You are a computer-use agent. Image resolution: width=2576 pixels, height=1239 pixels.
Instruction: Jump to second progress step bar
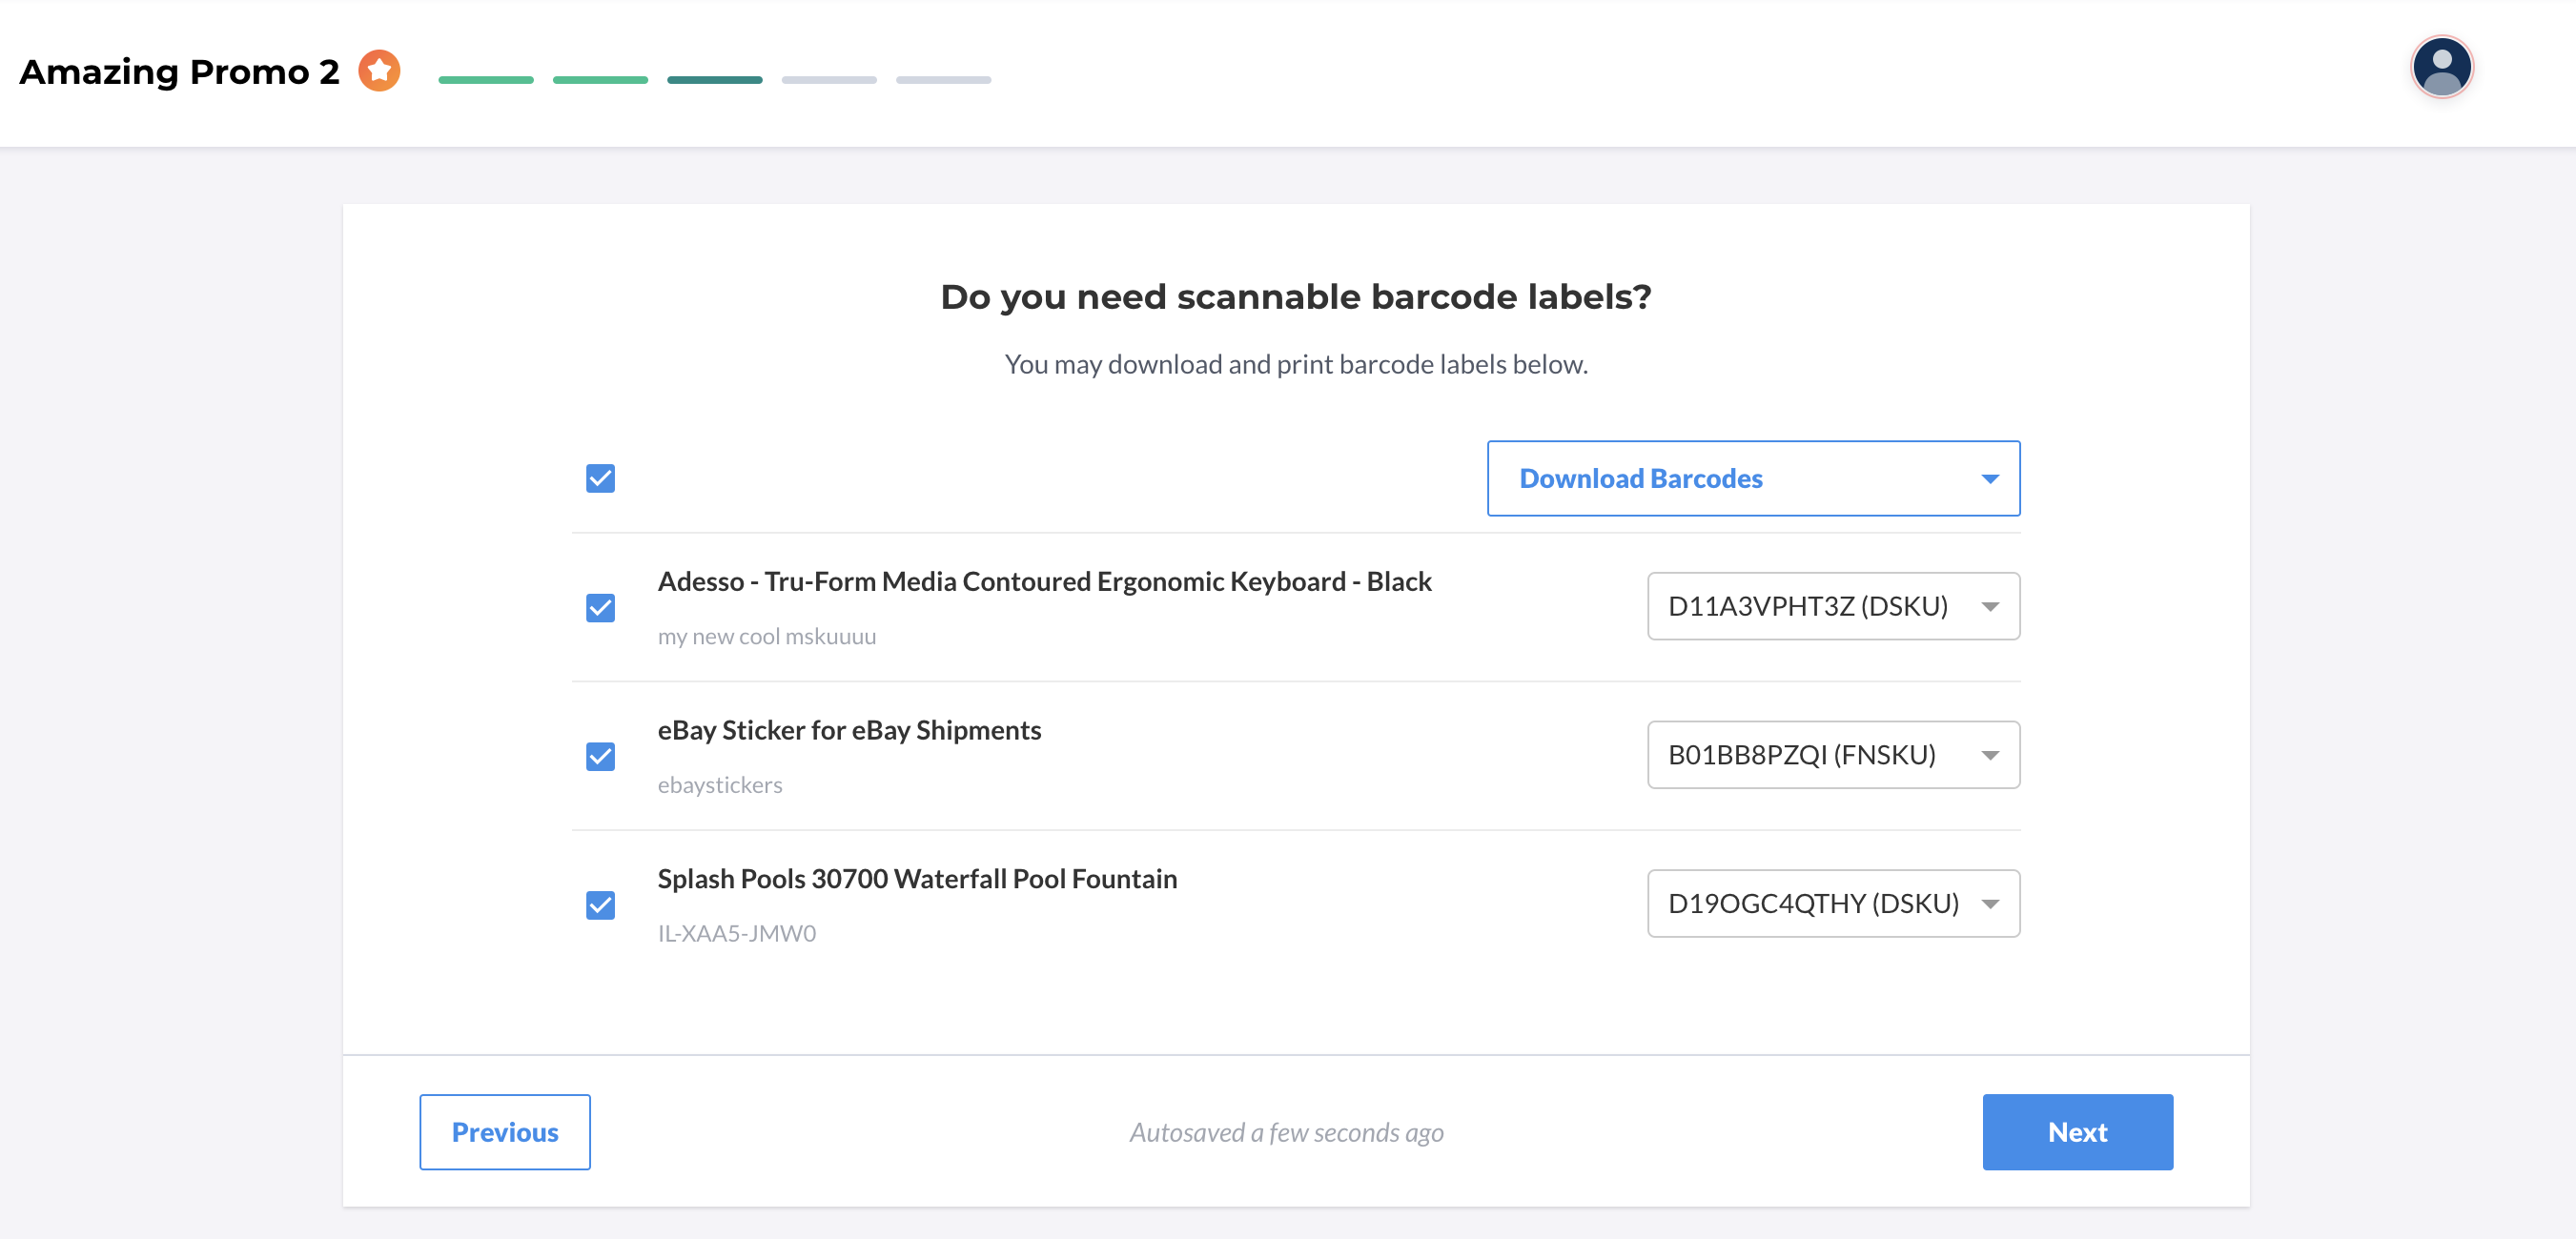click(600, 80)
